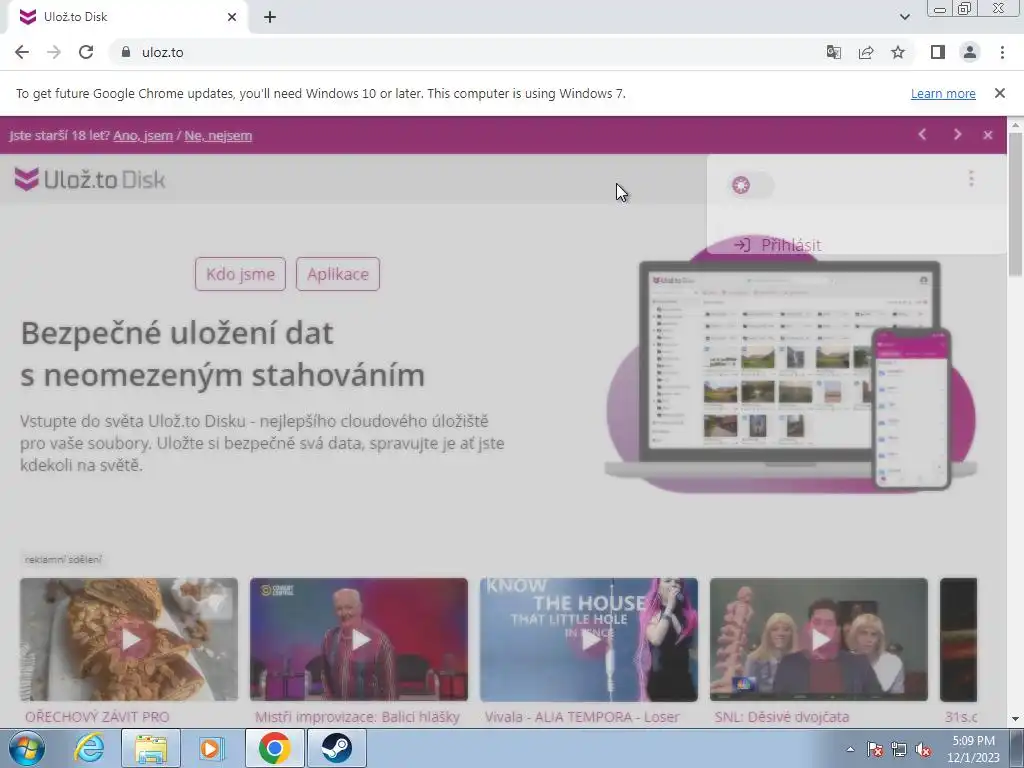
Task: Bookmark this tab with the star
Action: coord(898,52)
